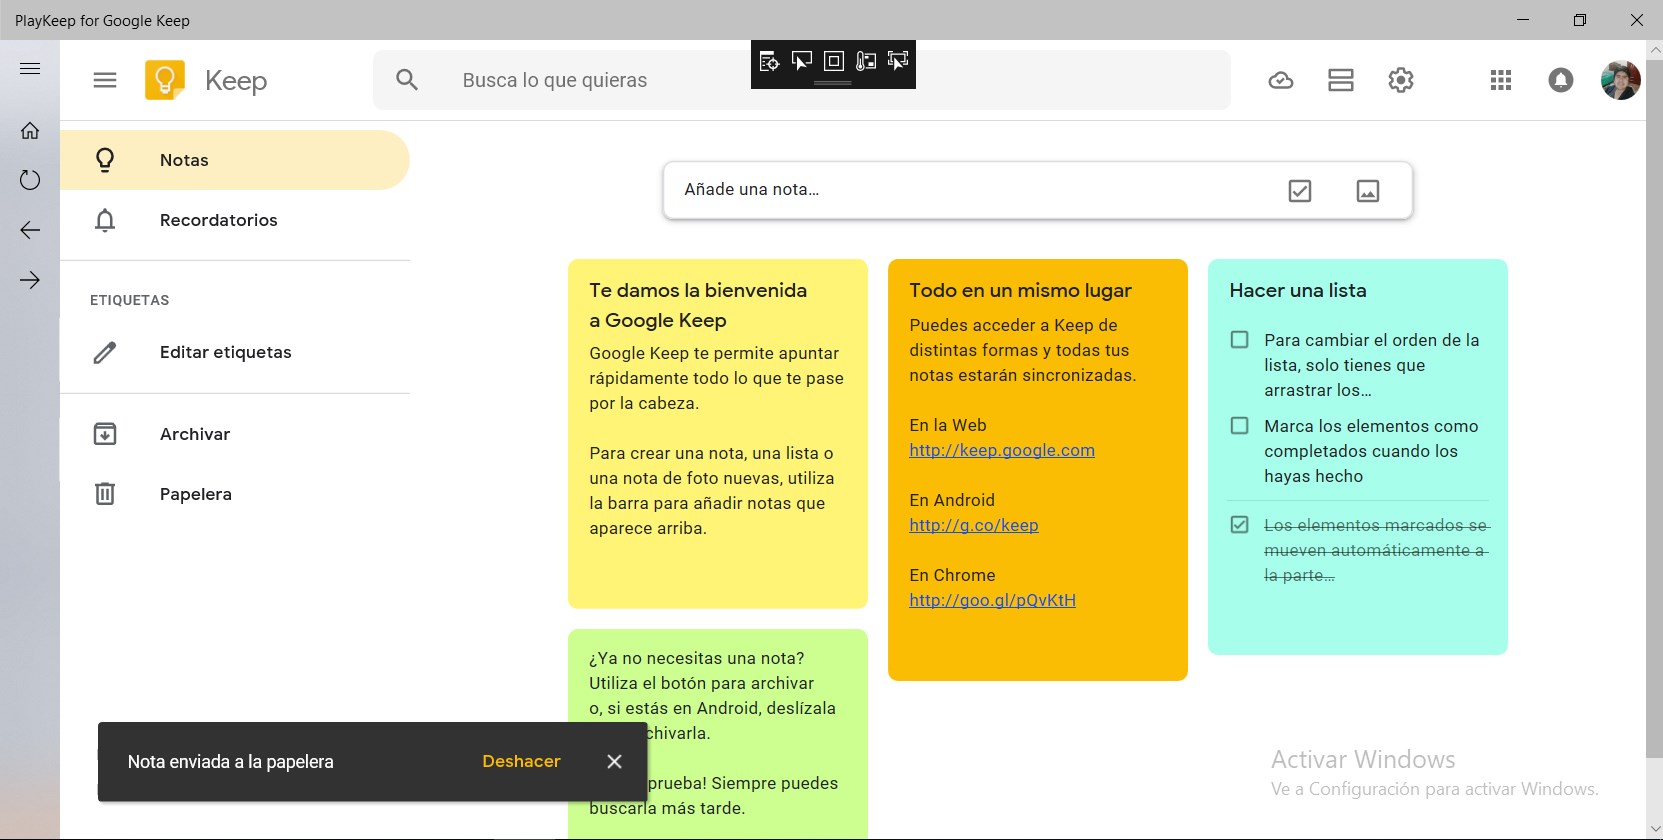1663x840 pixels.
Task: Select Editar etiquetas
Action: coord(235,352)
